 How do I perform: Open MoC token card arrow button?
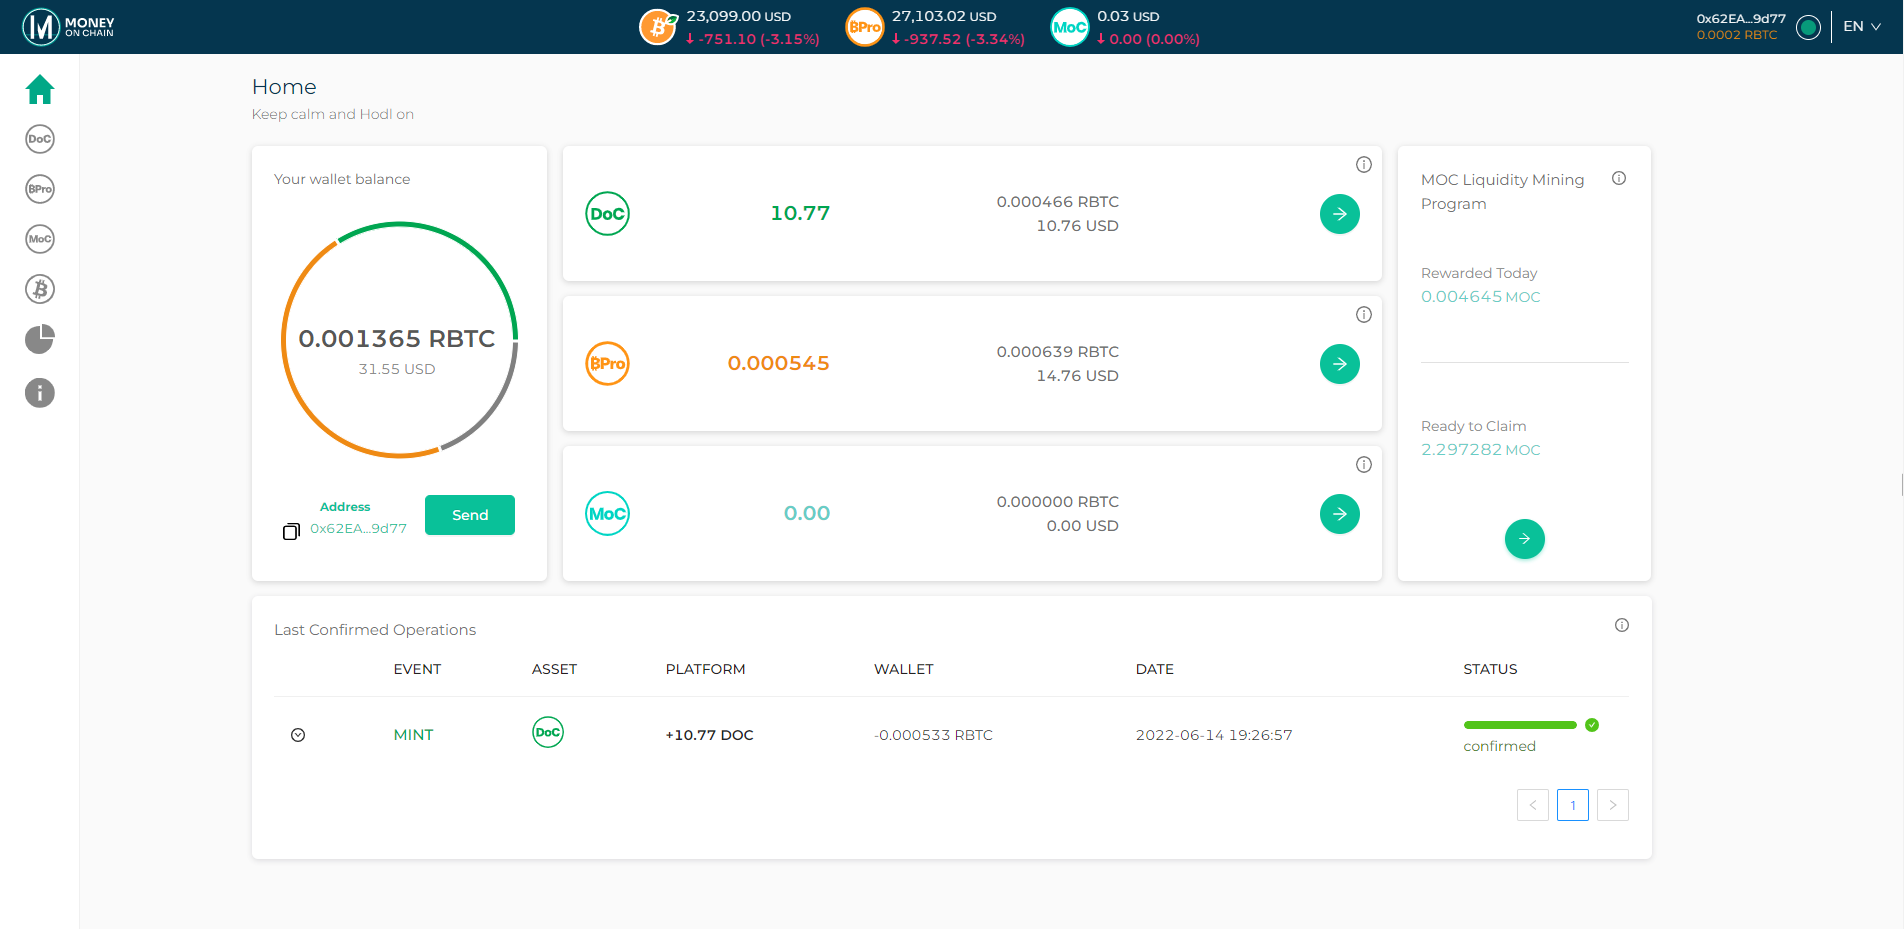pos(1339,514)
